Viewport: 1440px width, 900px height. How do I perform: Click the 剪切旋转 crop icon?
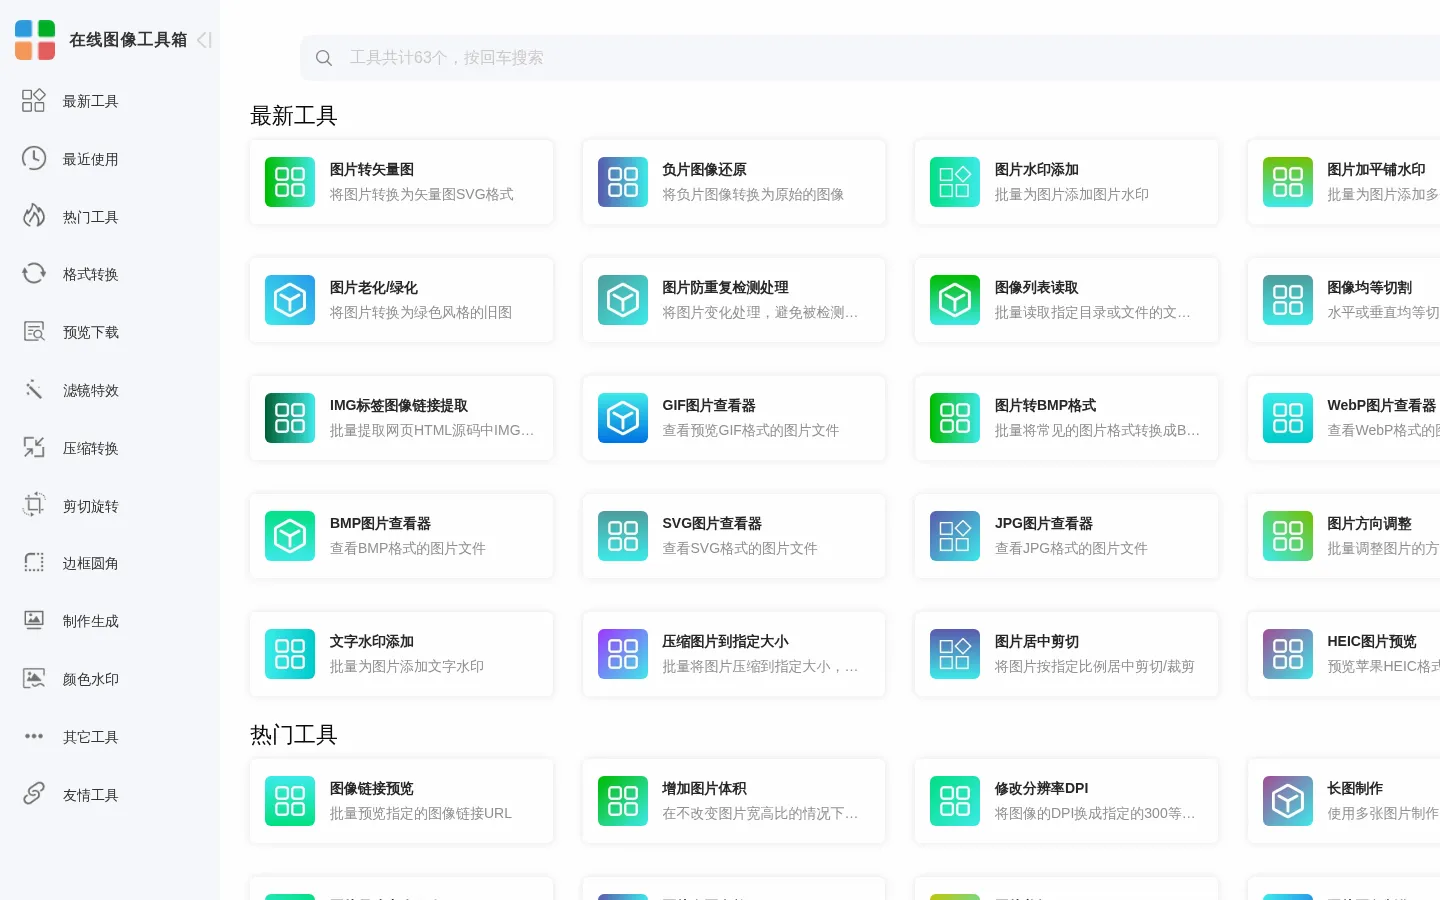point(34,505)
